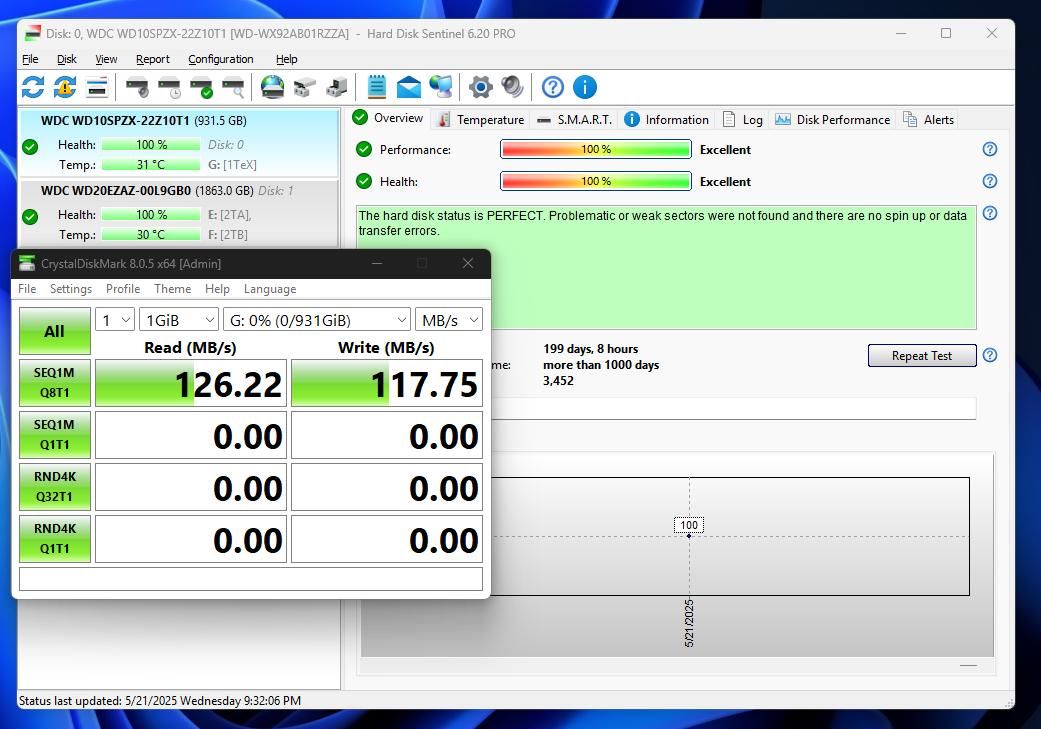Viewport: 1041px width, 729px height.
Task: Click the refresh icon with warning triangle
Action: pyautogui.click(x=64, y=87)
